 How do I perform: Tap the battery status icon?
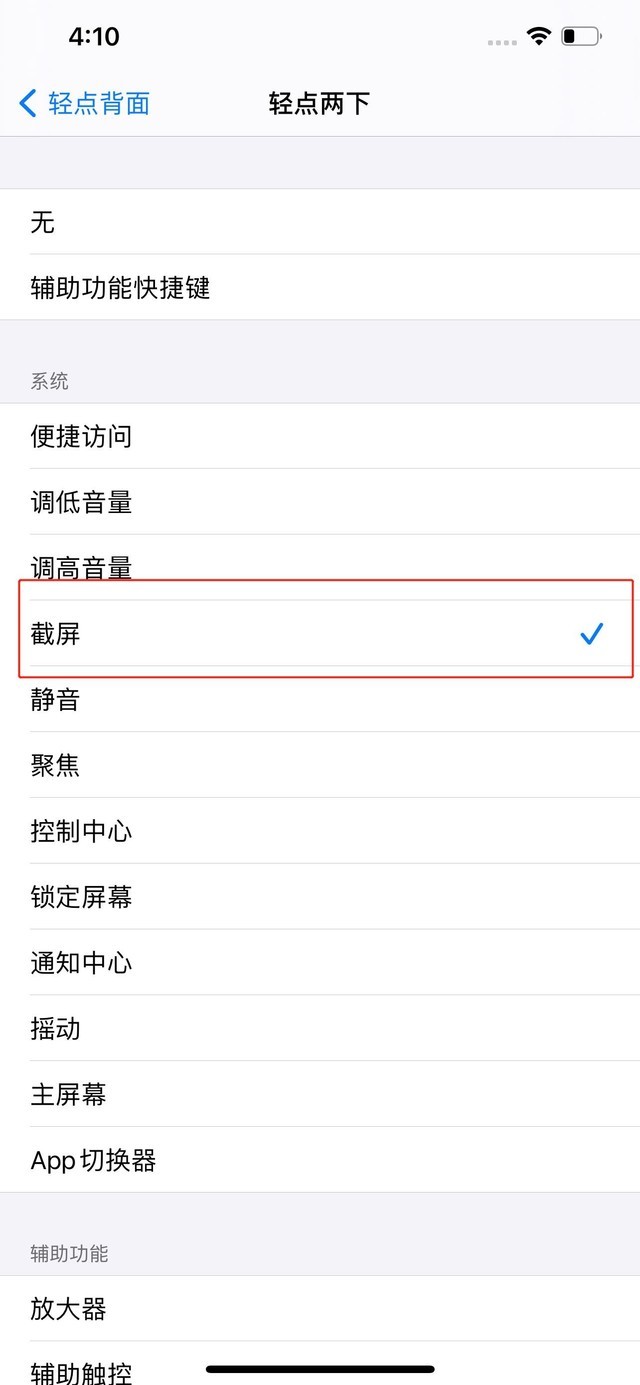click(580, 37)
